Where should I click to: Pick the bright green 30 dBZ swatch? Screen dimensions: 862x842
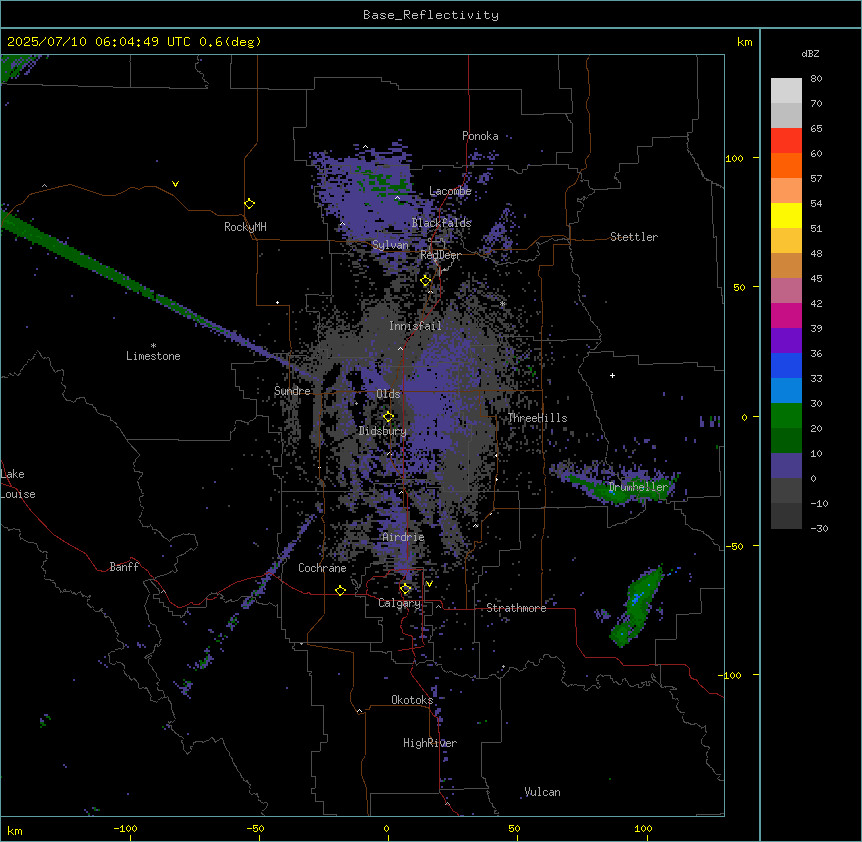[786, 416]
